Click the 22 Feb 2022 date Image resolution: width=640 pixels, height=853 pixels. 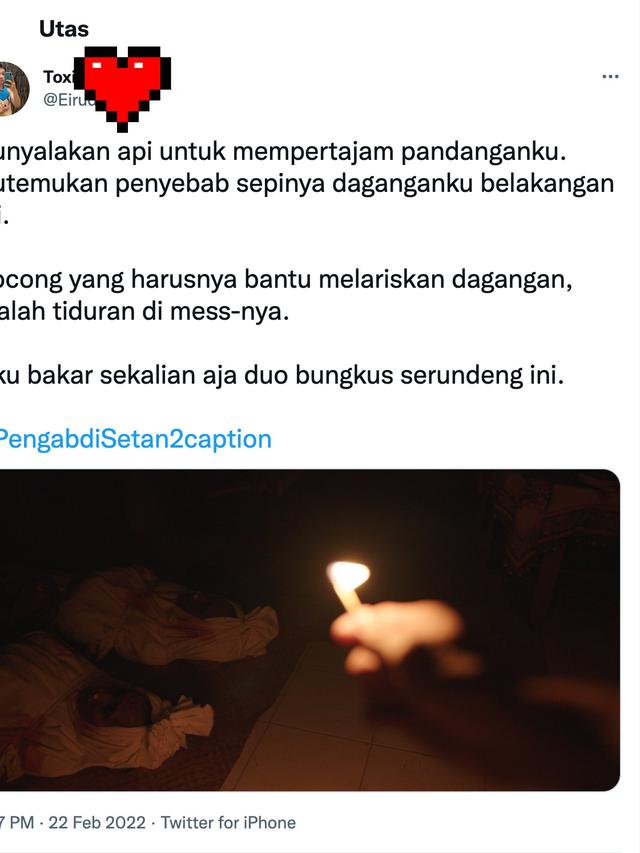(x=97, y=823)
